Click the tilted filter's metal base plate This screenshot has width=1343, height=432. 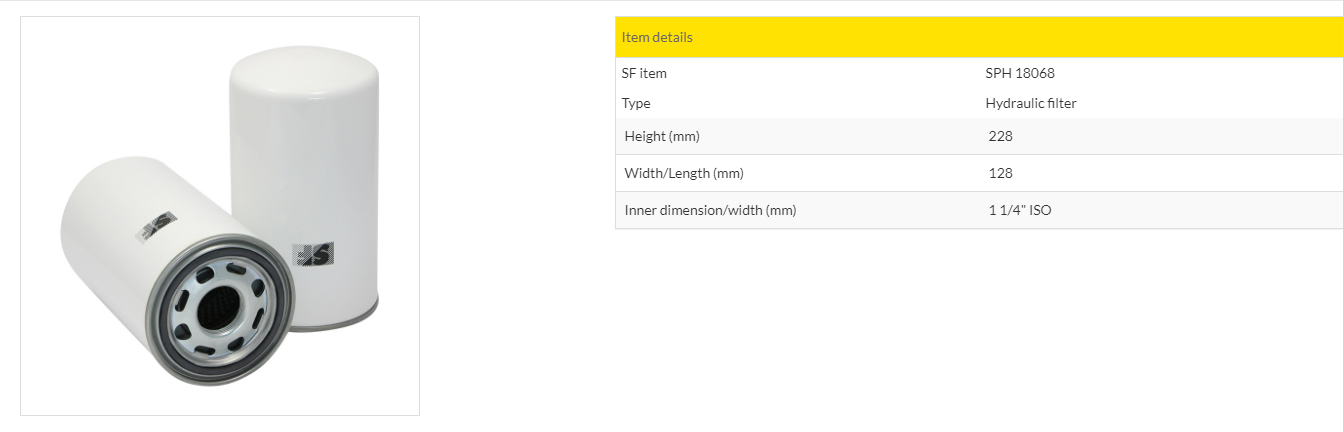pos(219,310)
